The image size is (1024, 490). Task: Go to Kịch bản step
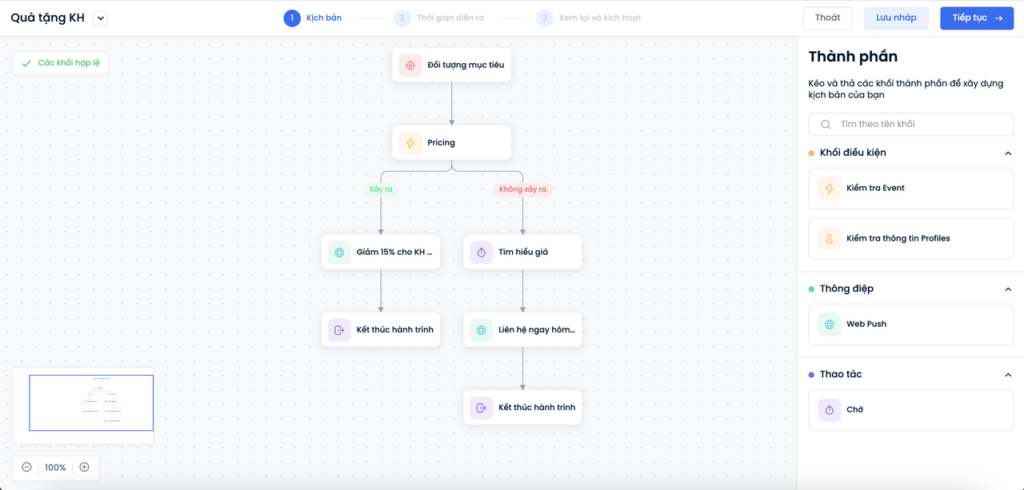point(324,18)
